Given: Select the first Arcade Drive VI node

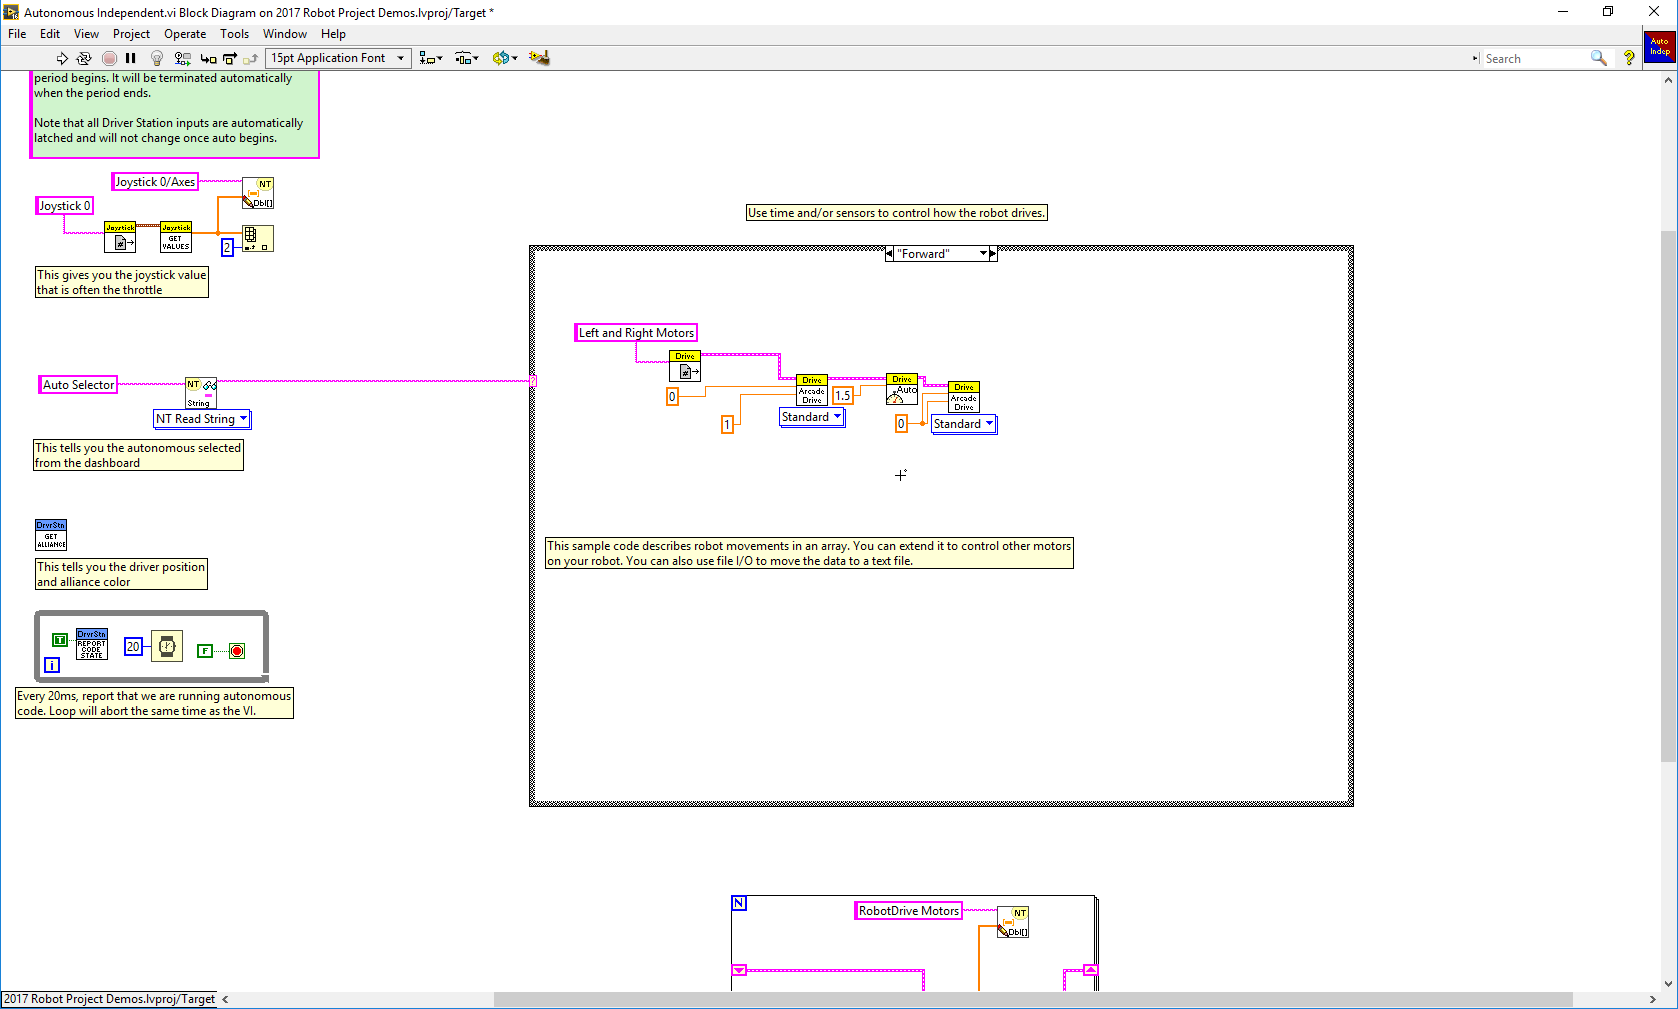Looking at the screenshot, I should (x=811, y=390).
